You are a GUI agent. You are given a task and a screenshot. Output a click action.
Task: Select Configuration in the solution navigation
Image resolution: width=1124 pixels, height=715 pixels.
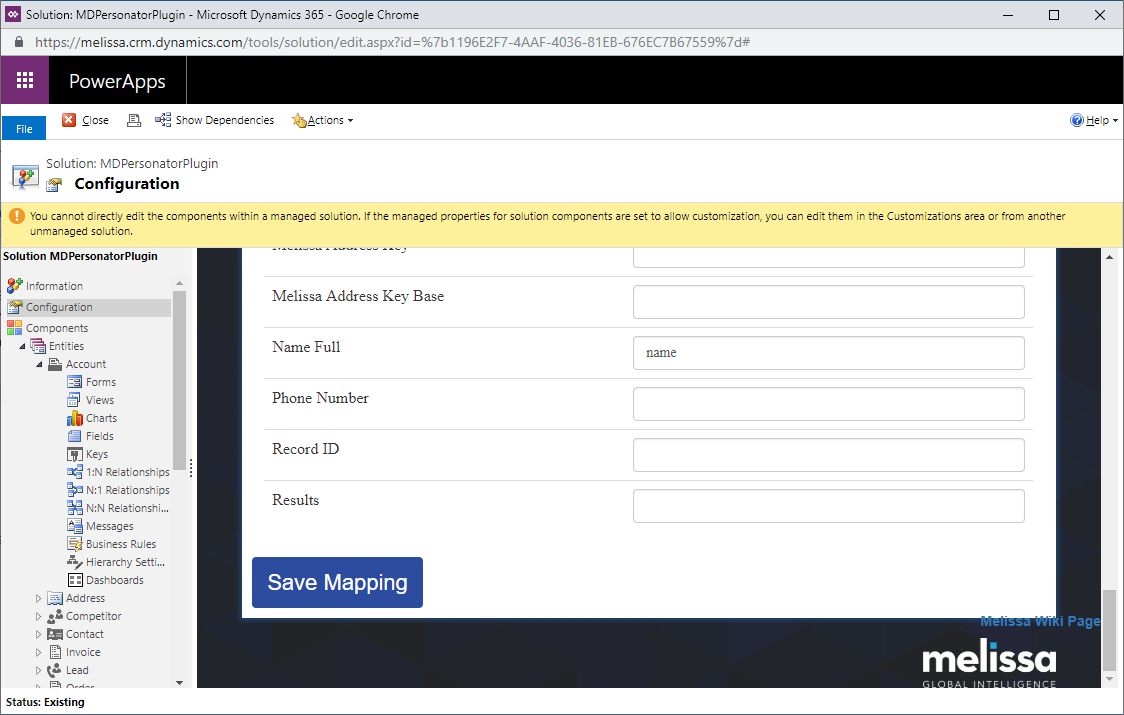pyautogui.click(x=59, y=307)
